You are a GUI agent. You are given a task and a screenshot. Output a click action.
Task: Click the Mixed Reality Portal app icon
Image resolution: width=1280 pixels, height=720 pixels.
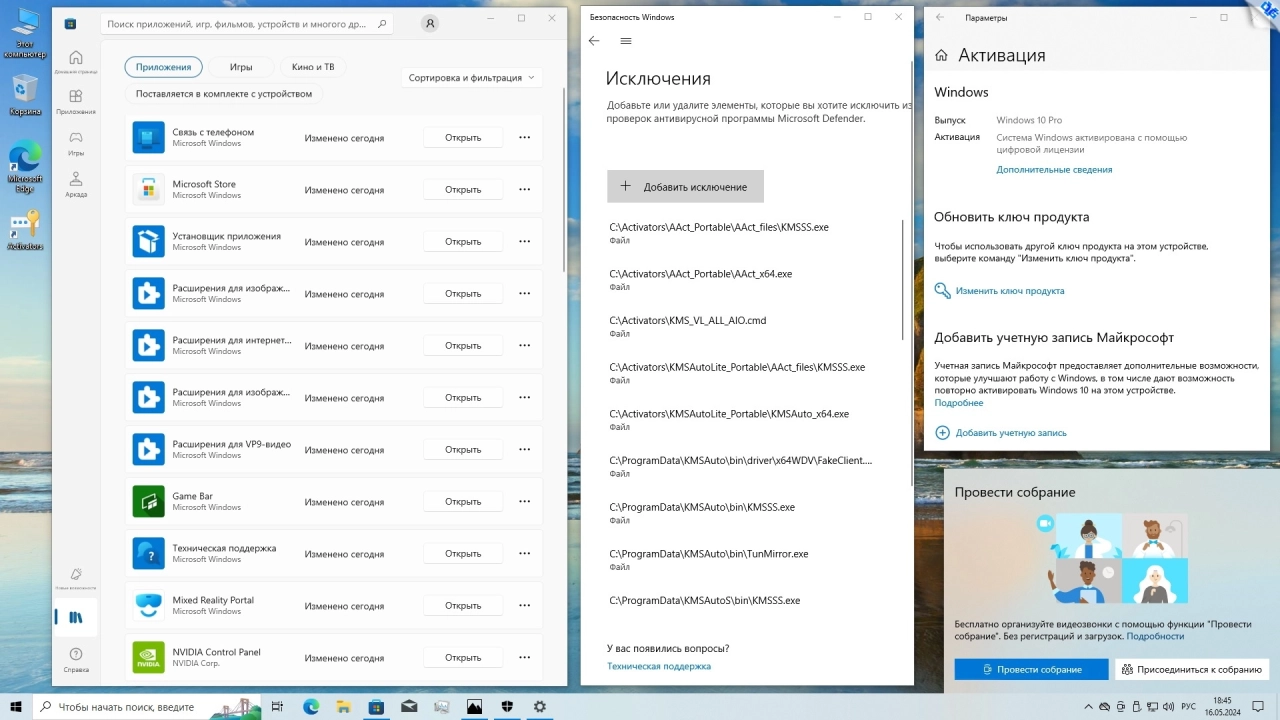[148, 605]
